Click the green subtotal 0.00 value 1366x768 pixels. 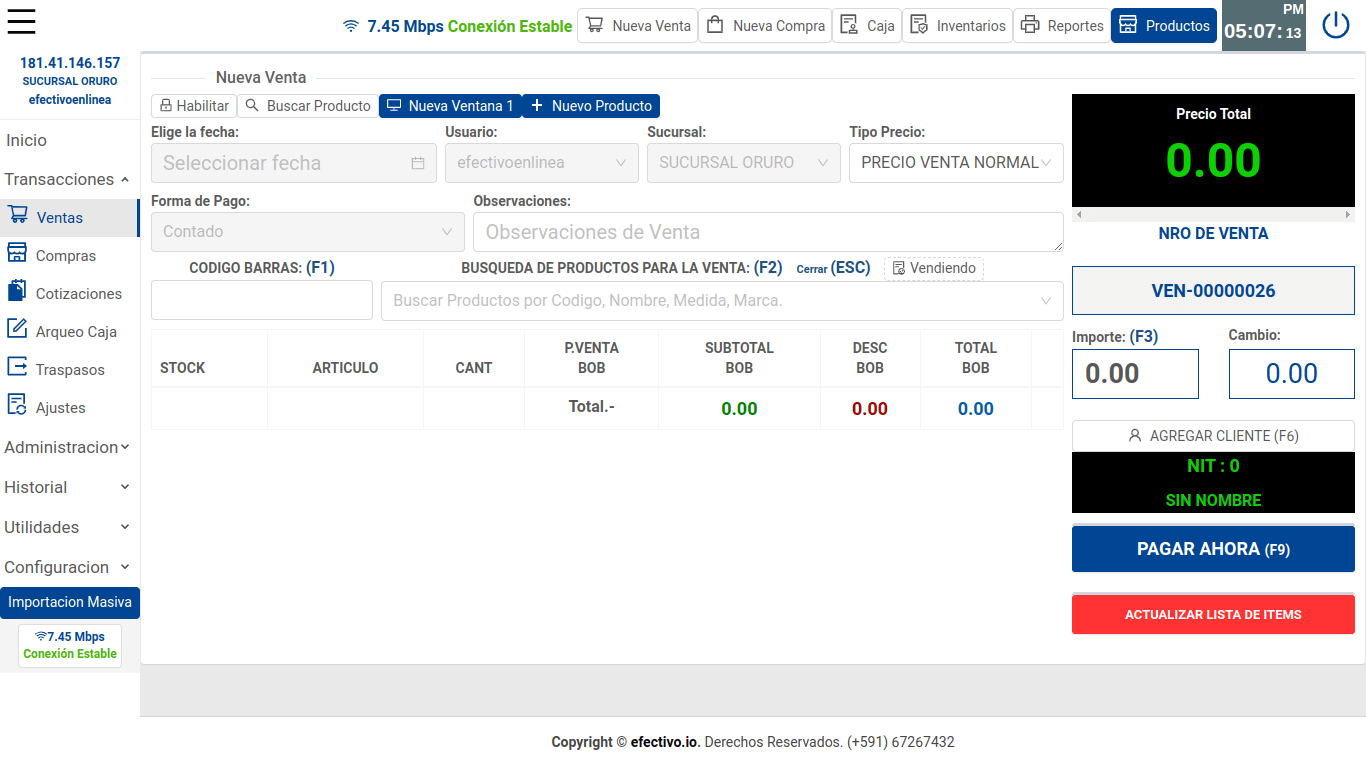[x=739, y=408]
